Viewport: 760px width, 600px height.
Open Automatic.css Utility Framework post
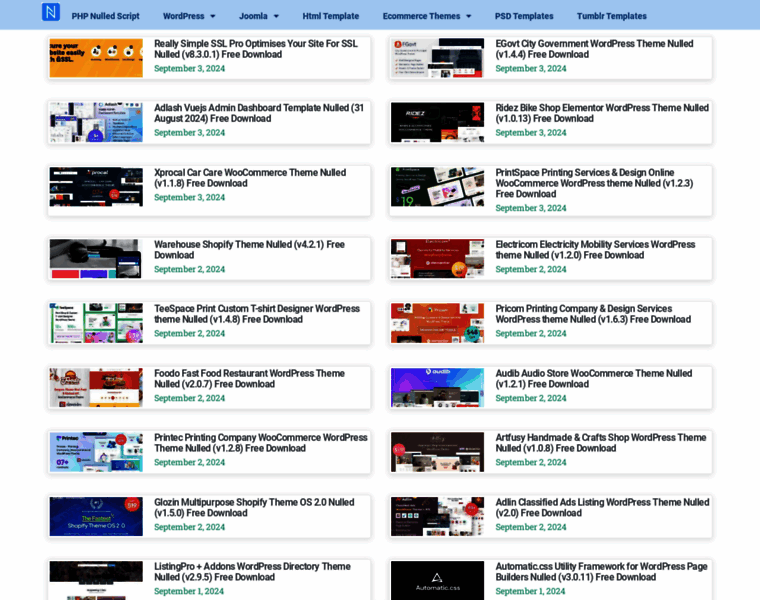coord(602,571)
